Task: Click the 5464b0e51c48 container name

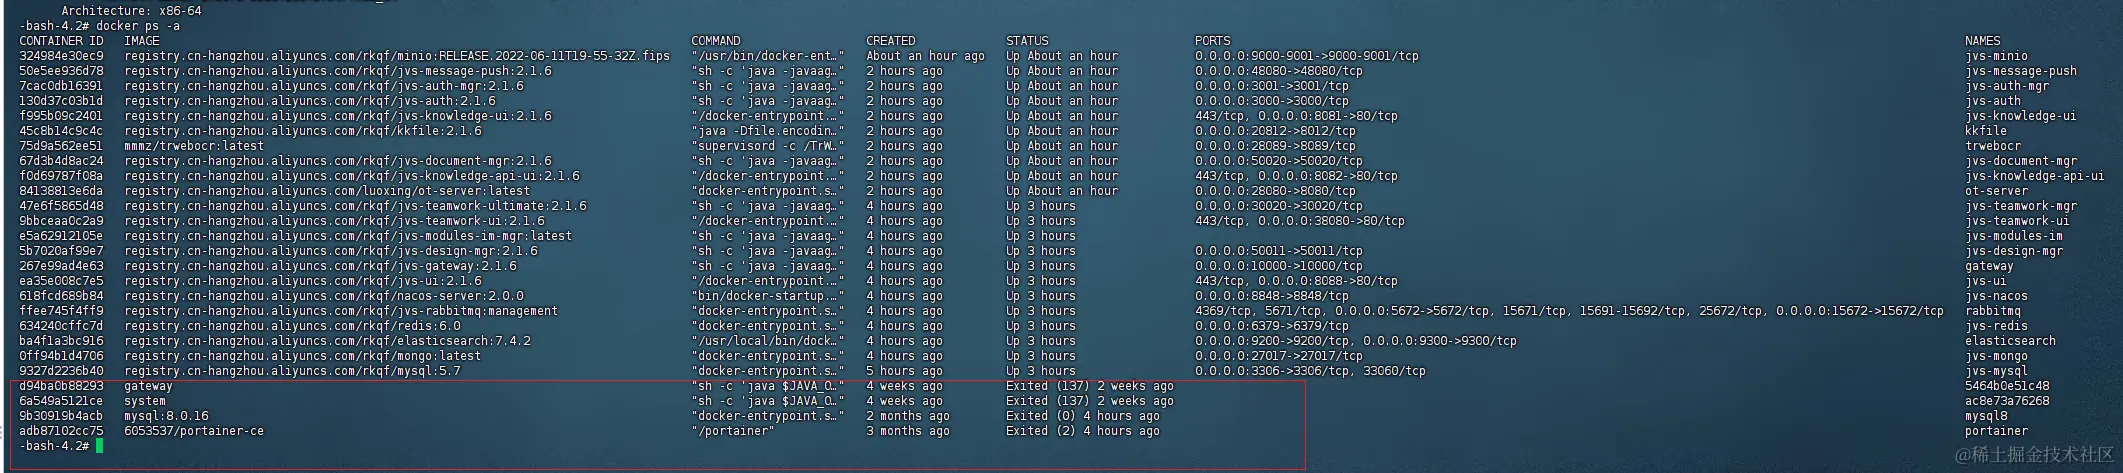Action: (2007, 386)
